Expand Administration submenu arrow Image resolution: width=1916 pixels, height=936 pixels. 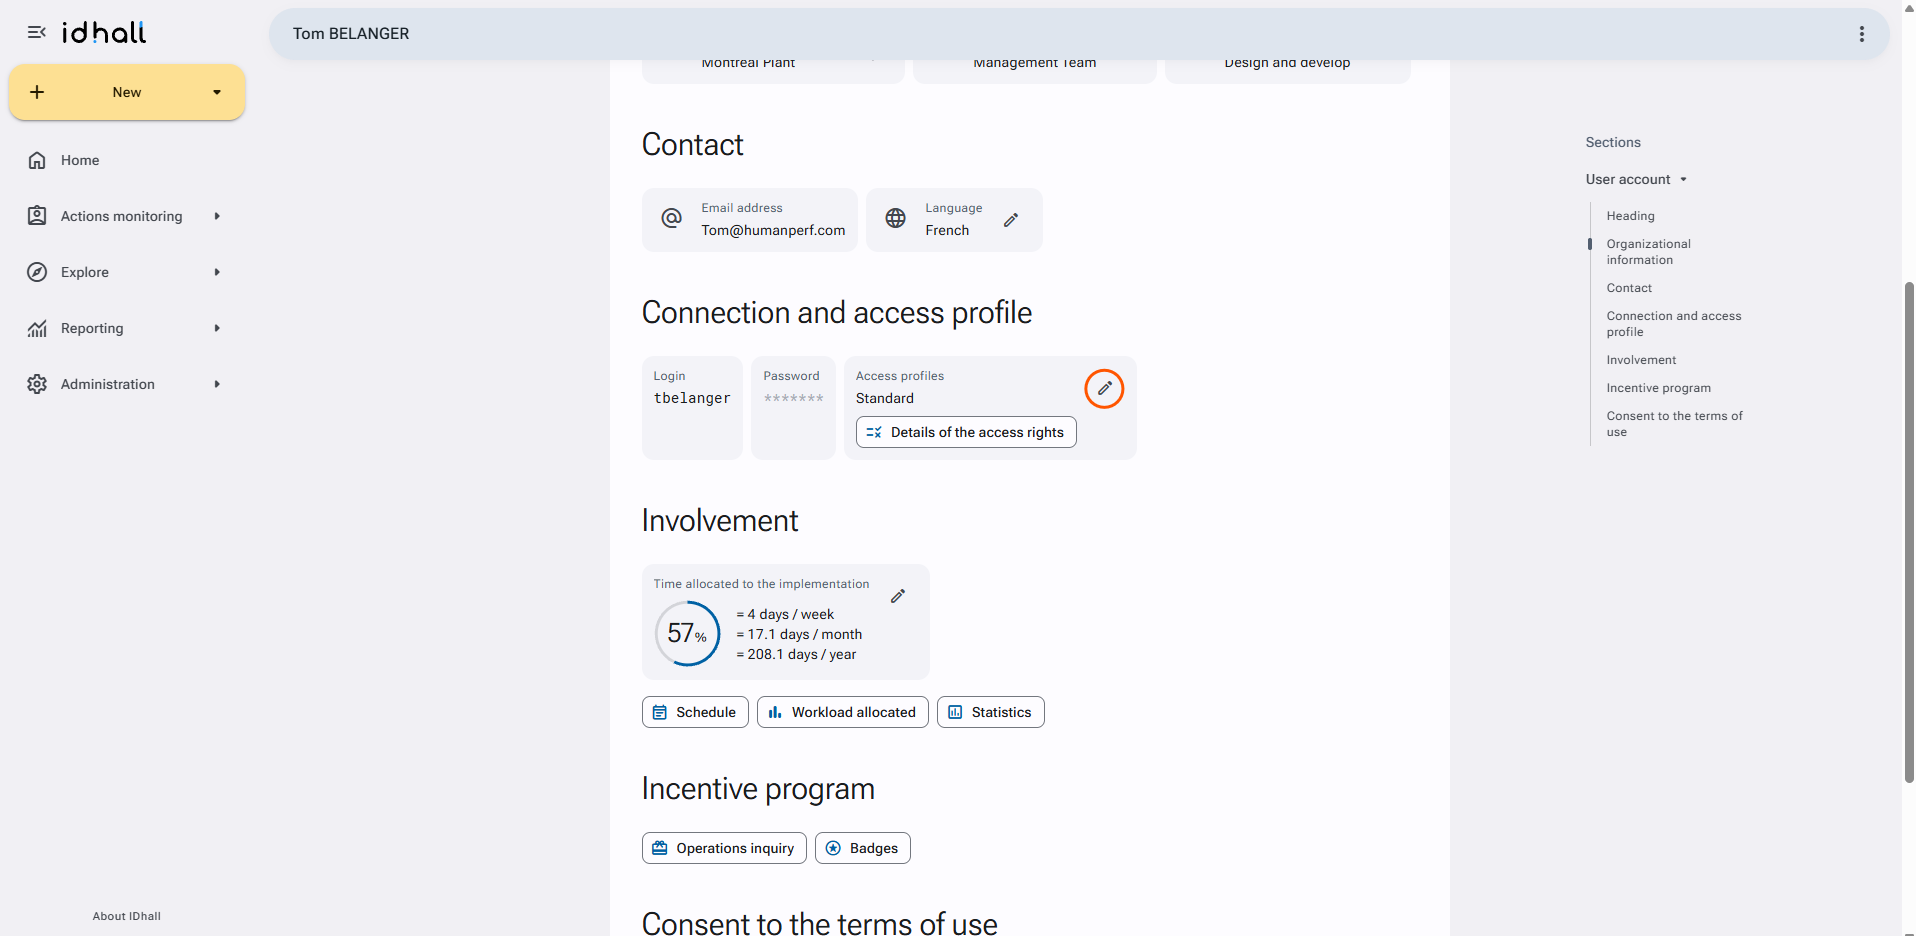(x=217, y=384)
